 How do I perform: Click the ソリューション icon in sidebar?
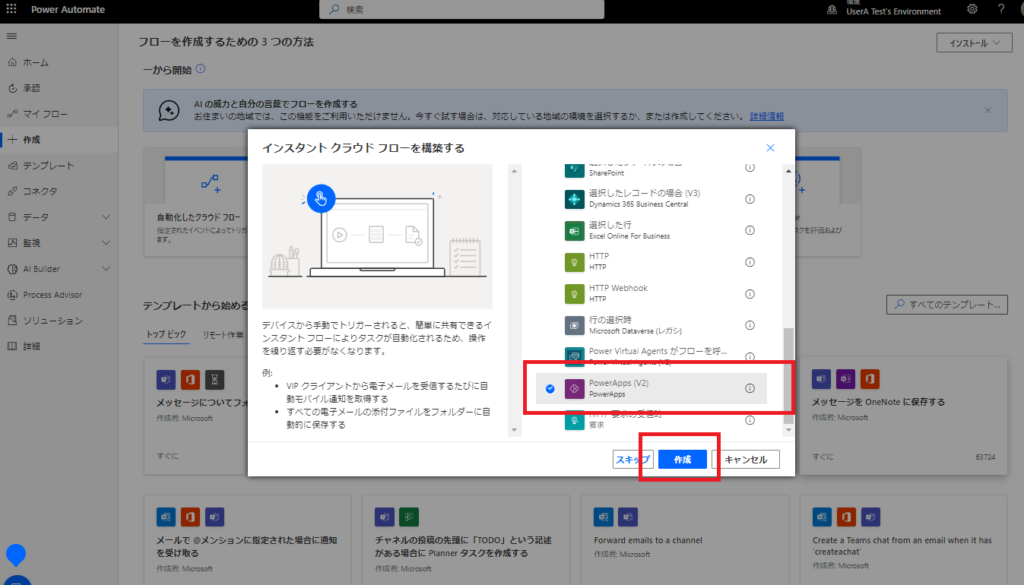[12, 321]
